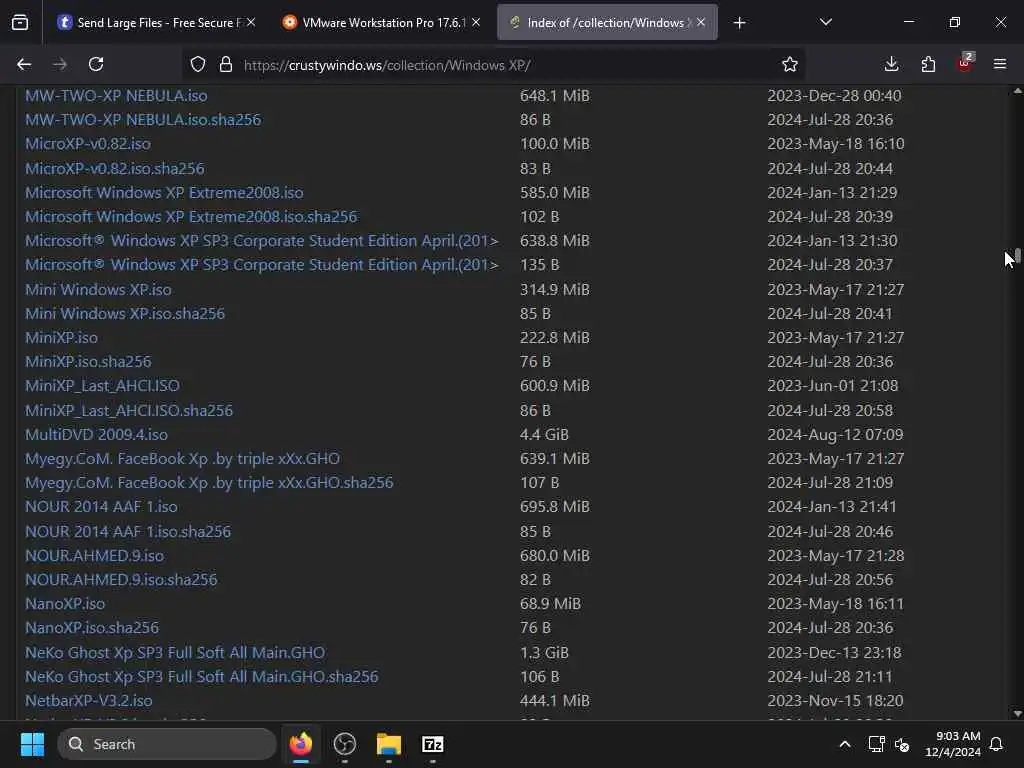Download MW-TWO-XP NEBULA.iso

click(116, 95)
